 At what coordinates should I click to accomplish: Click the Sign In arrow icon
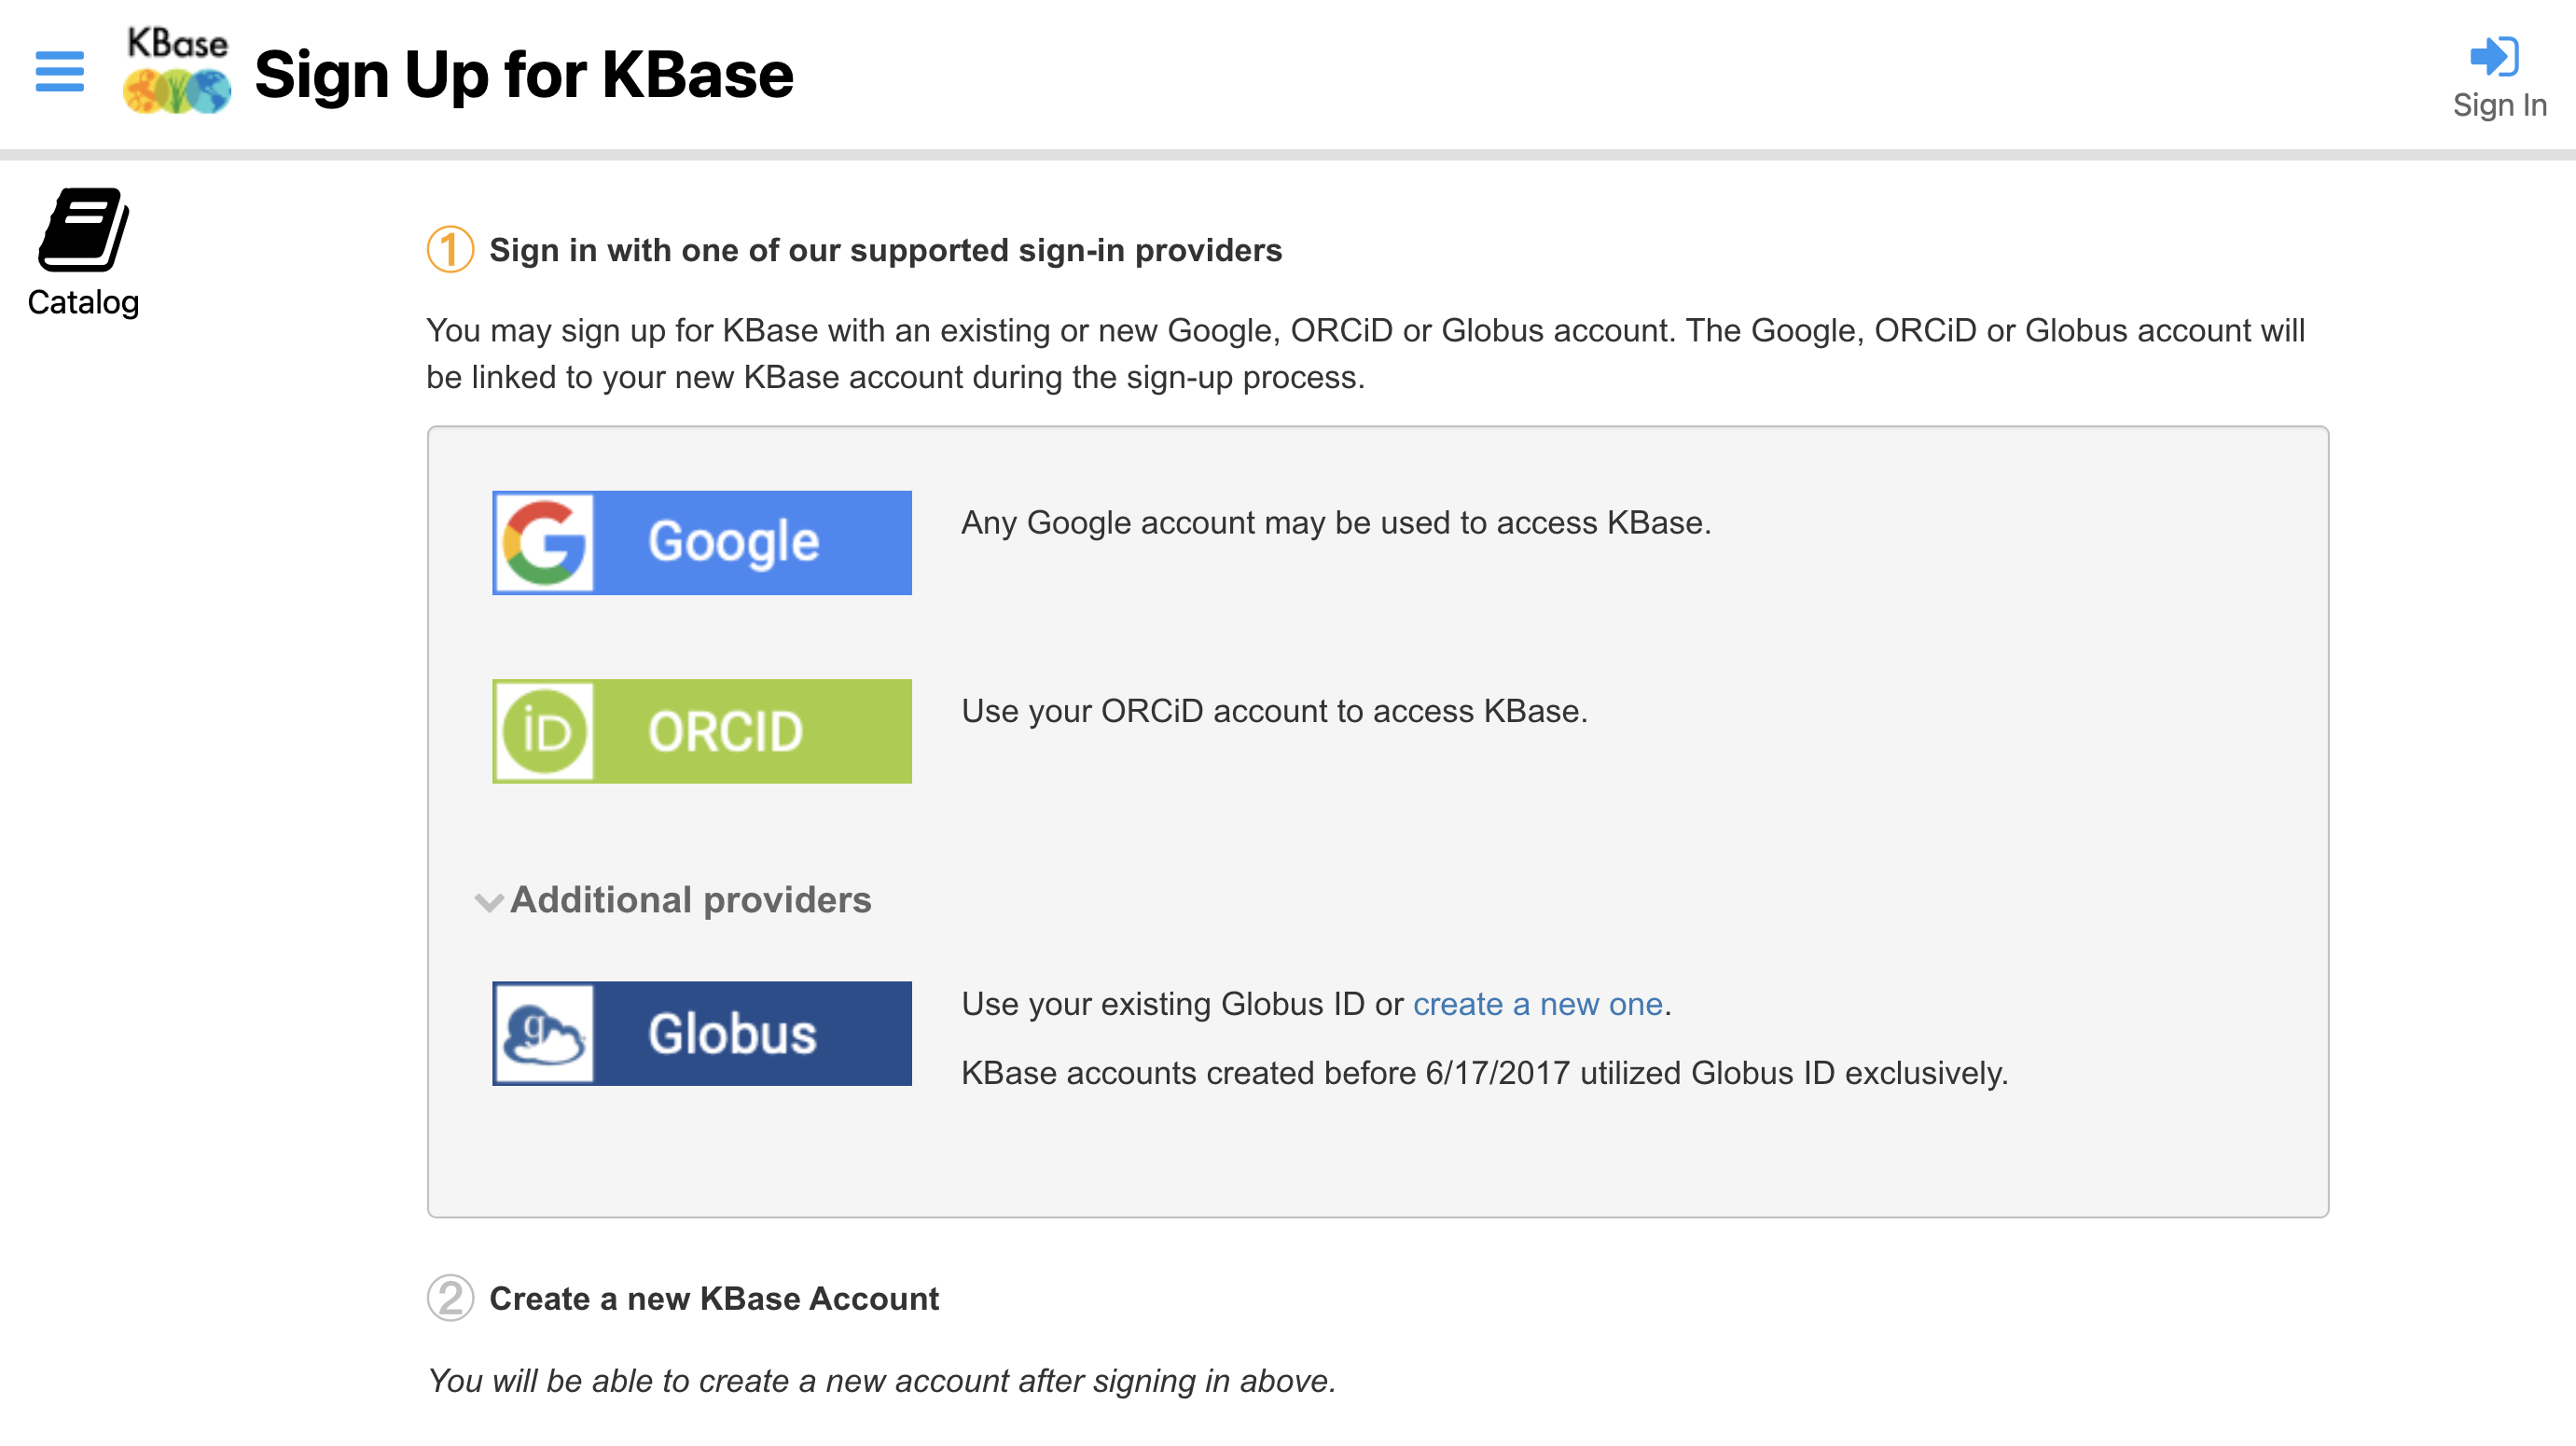click(x=2494, y=56)
